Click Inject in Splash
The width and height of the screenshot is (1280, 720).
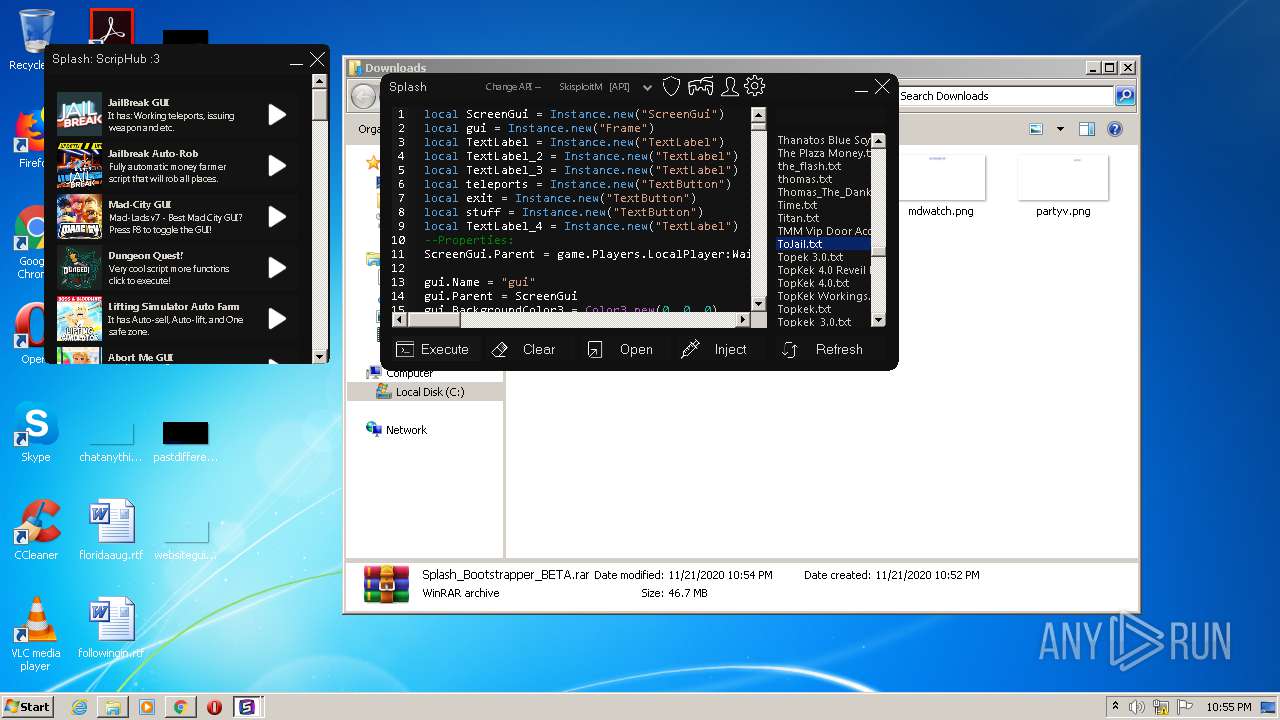[713, 349]
